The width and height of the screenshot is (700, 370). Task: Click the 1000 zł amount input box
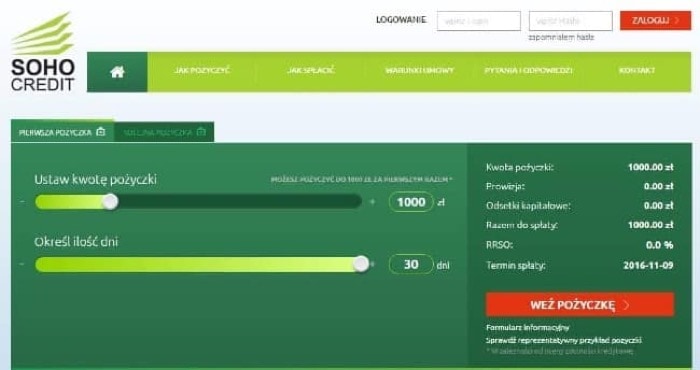coord(411,202)
